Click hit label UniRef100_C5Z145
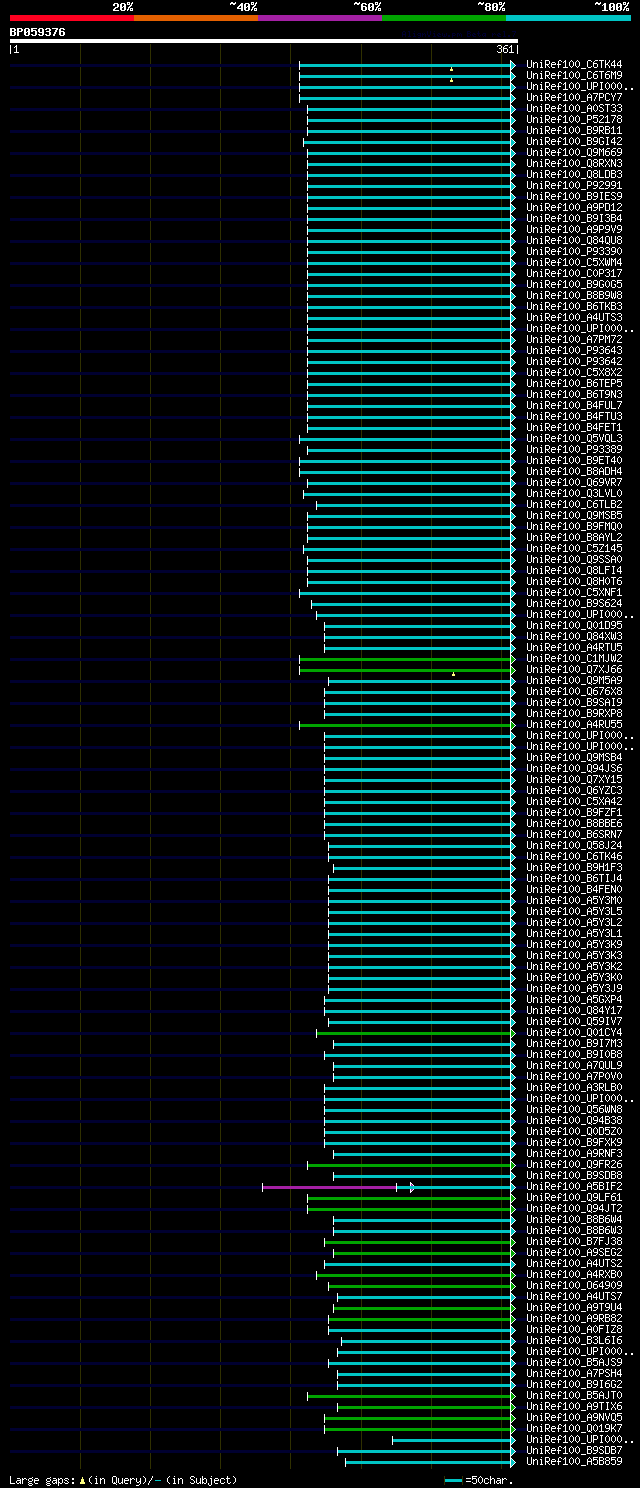 coord(573,549)
